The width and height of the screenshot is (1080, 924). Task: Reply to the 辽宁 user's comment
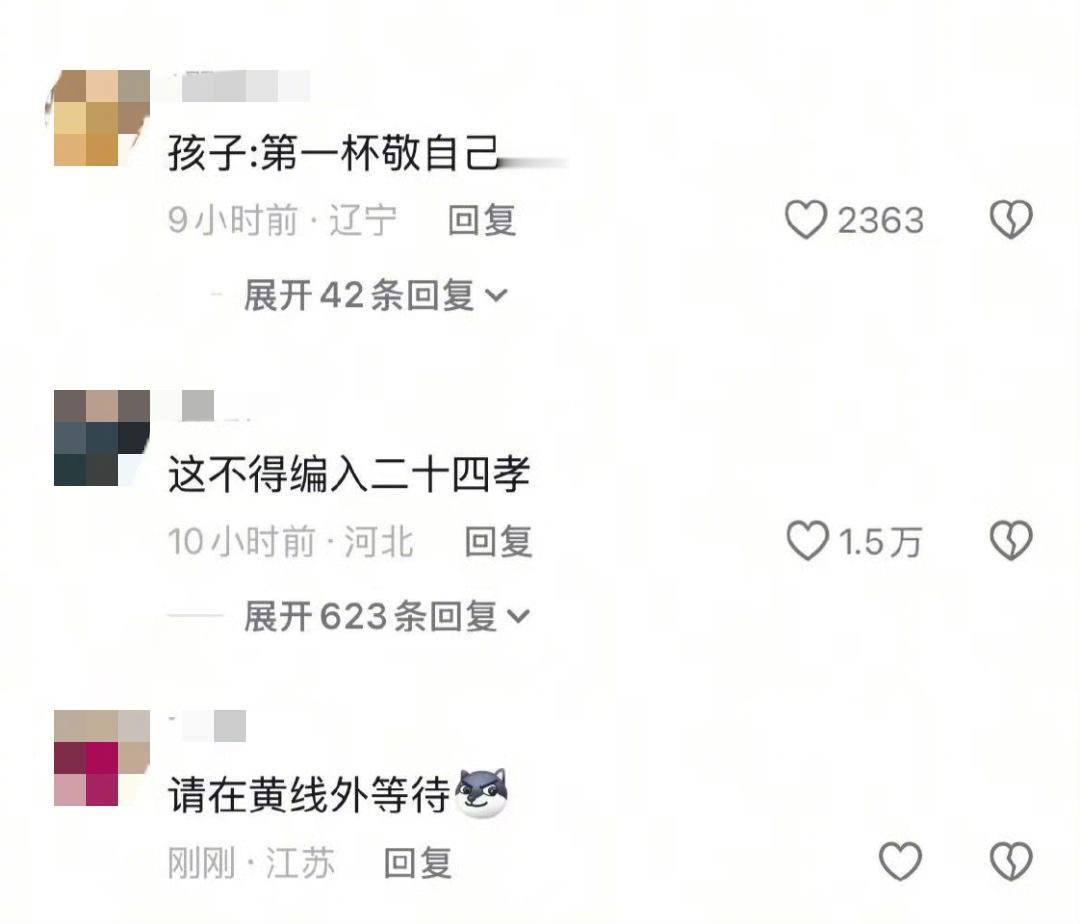(481, 220)
